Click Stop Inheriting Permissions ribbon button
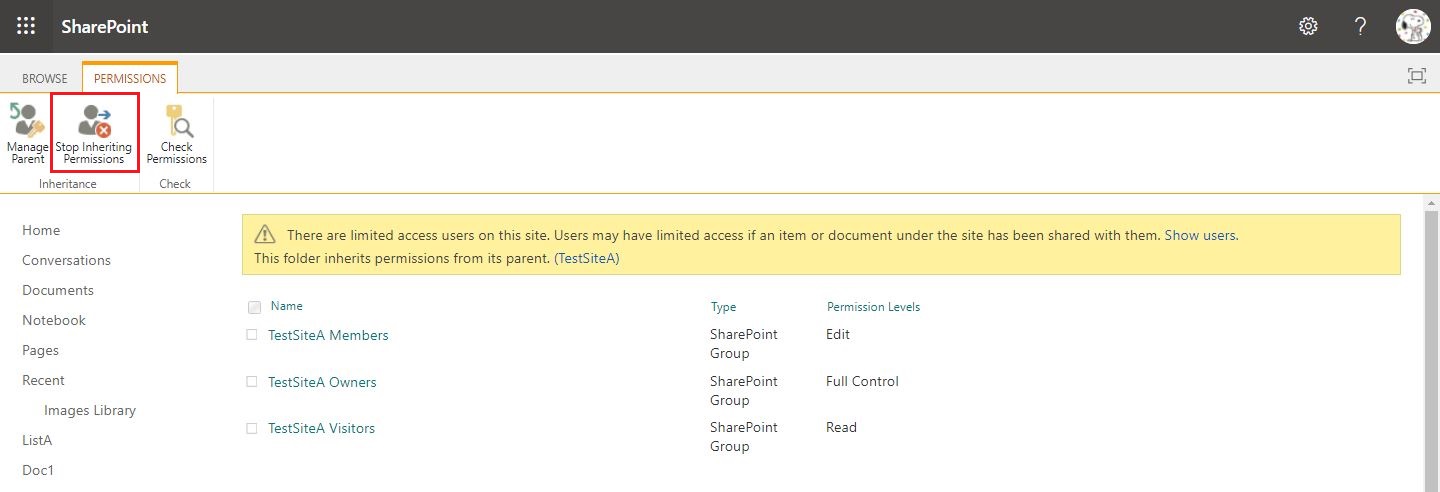This screenshot has width=1440, height=492. (94, 134)
